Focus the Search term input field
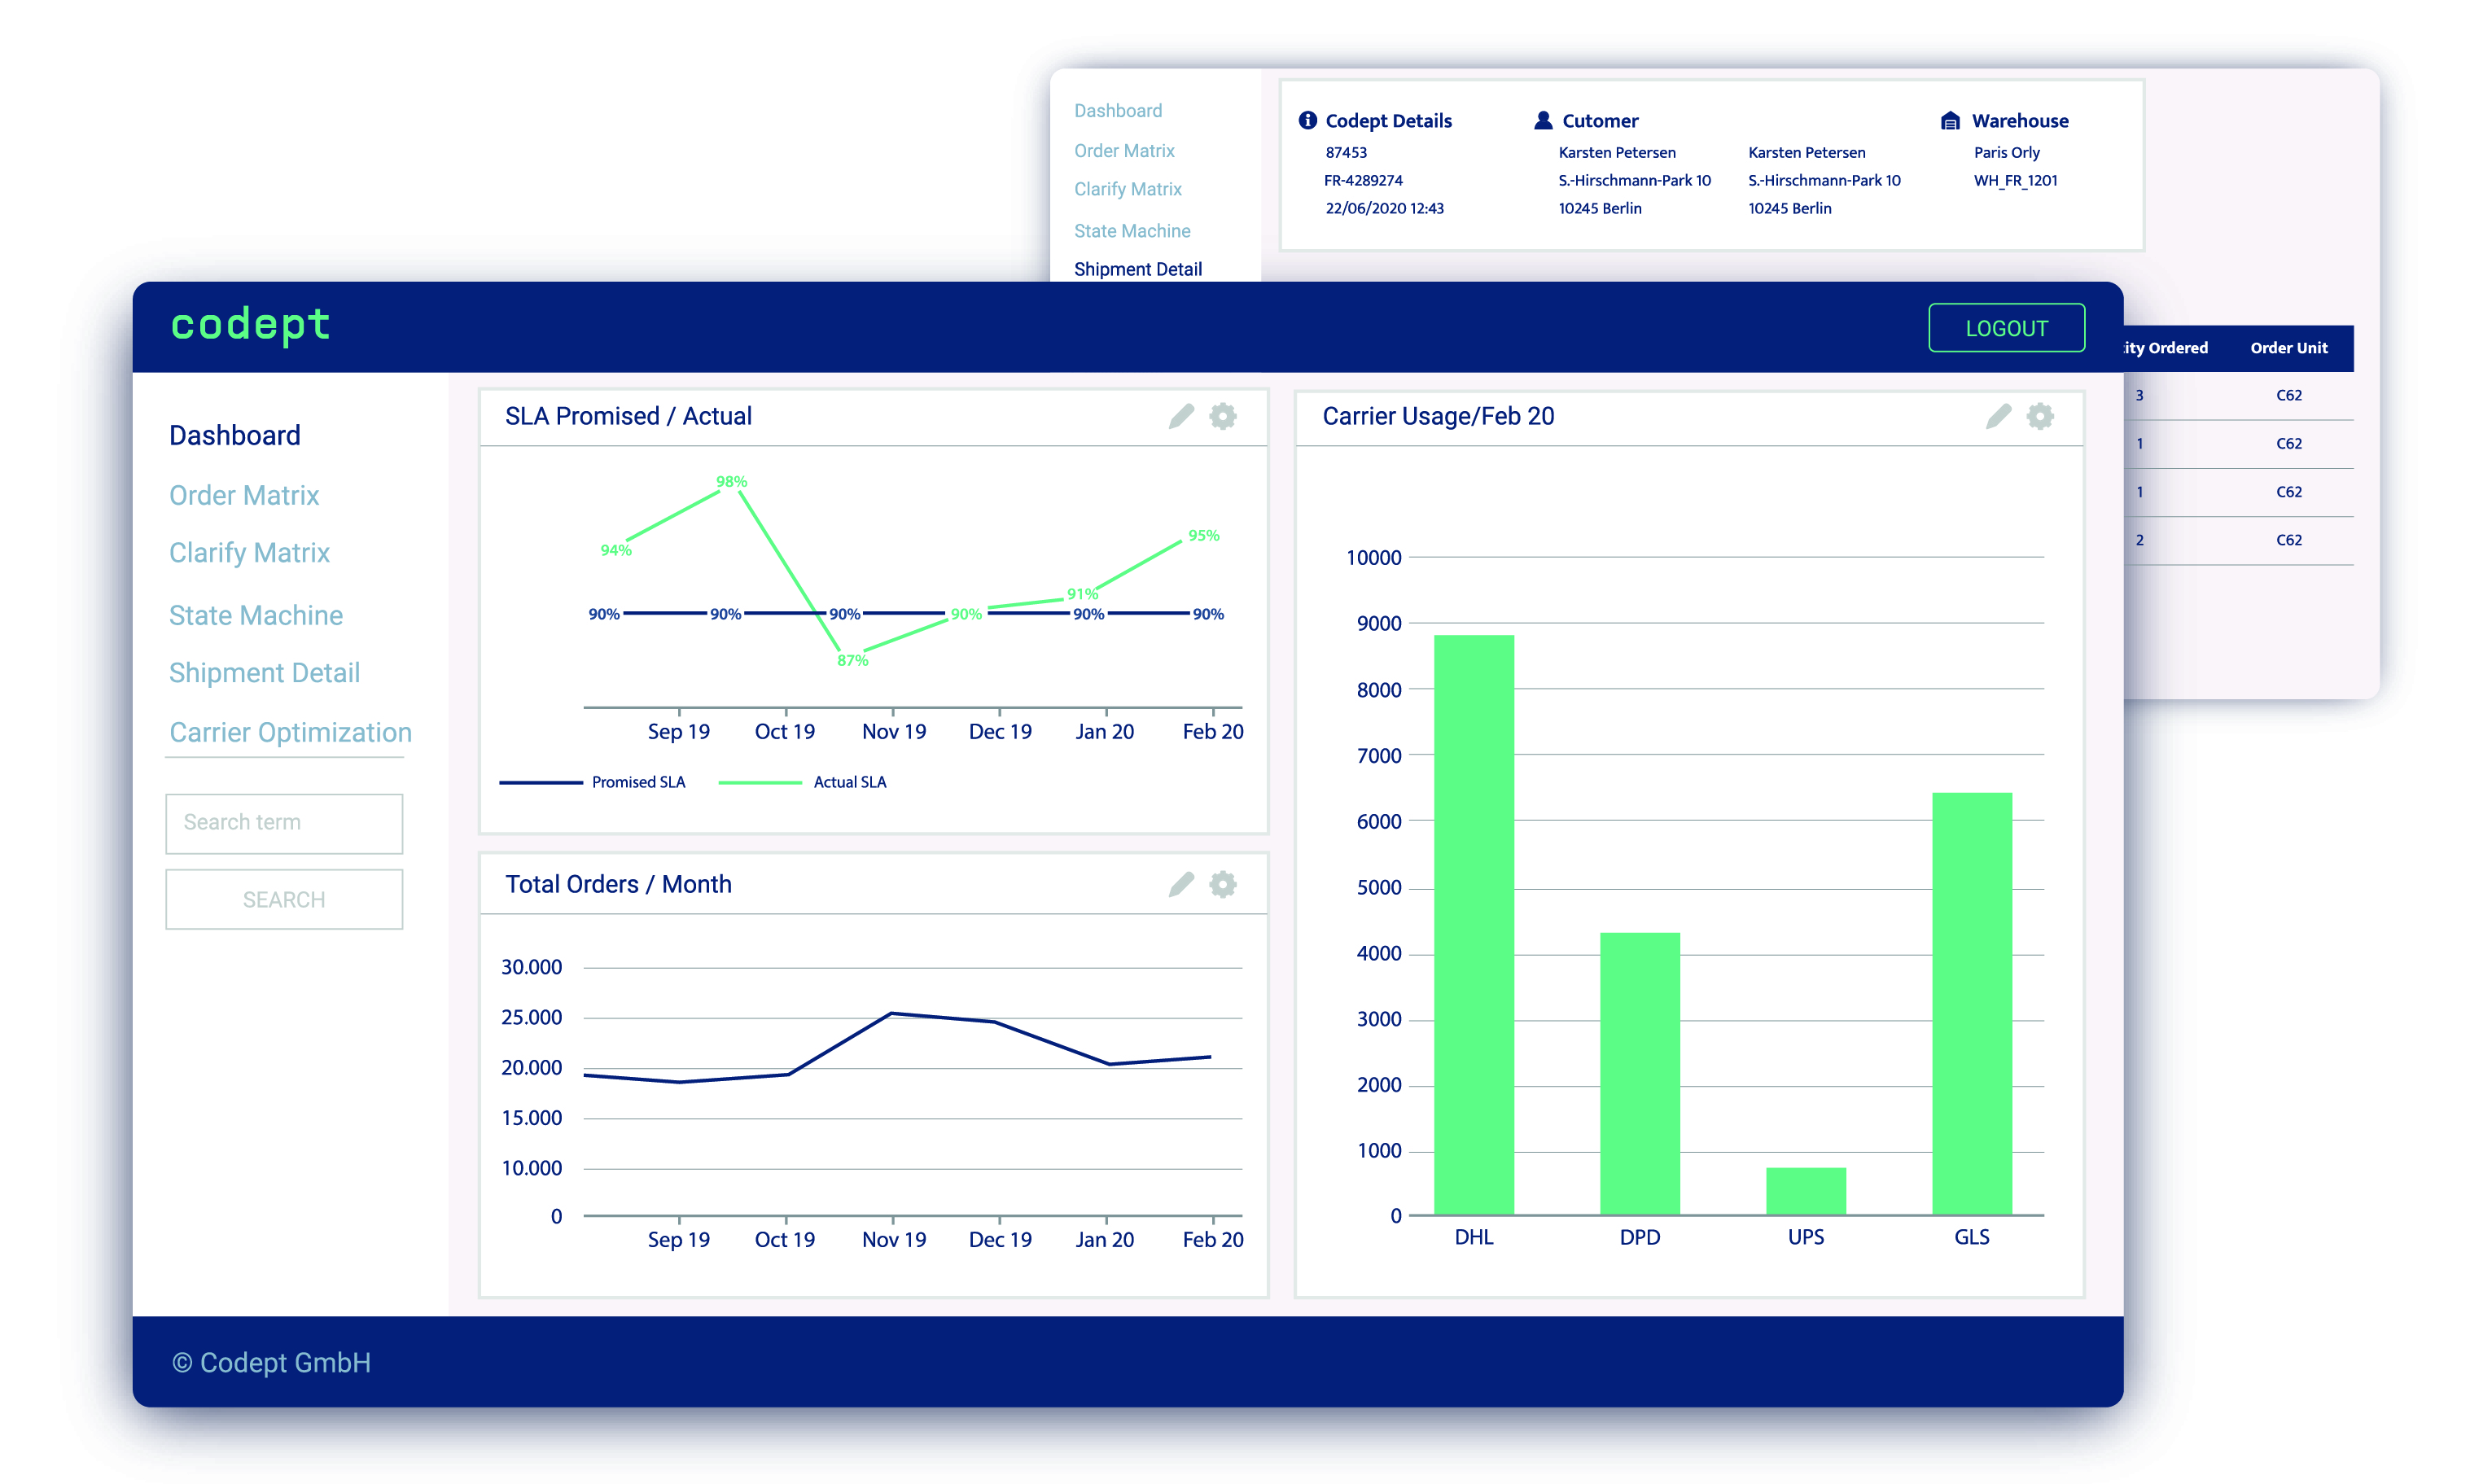2470x1484 pixels. (x=284, y=823)
